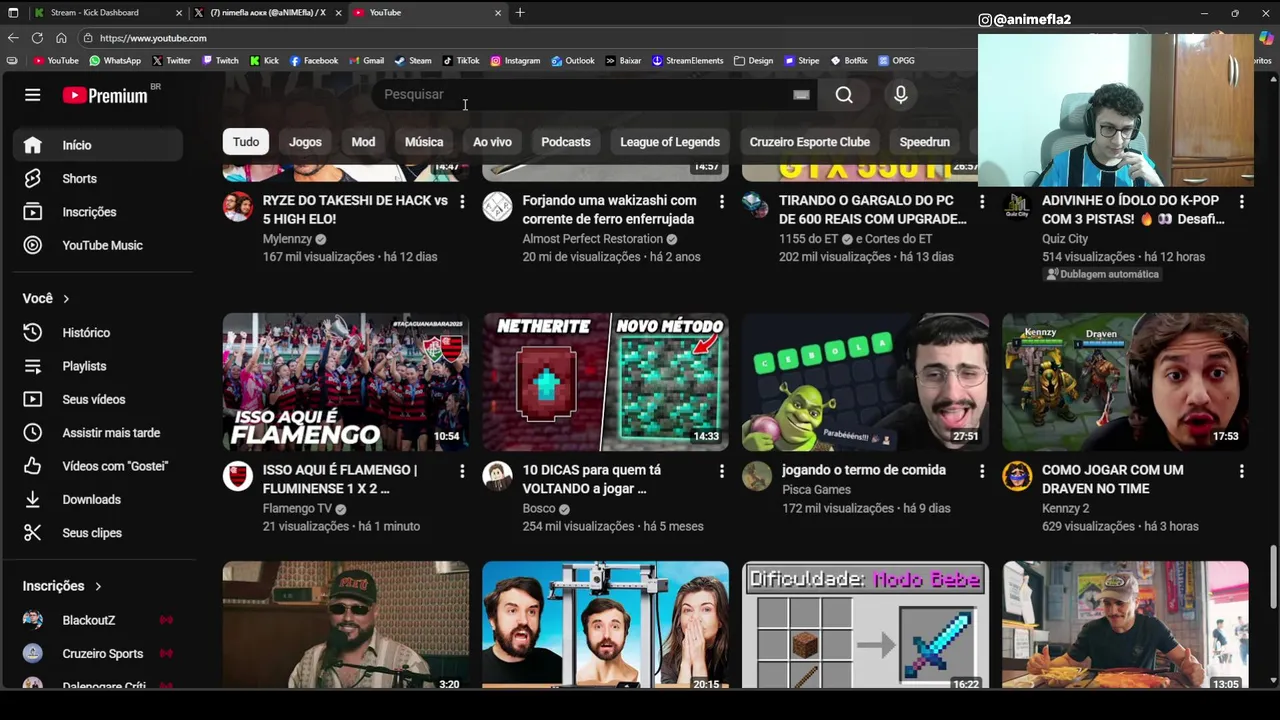This screenshot has height=720, width=1280.
Task: Select the Cruzeiro Esporte Clube chip
Action: point(810,142)
